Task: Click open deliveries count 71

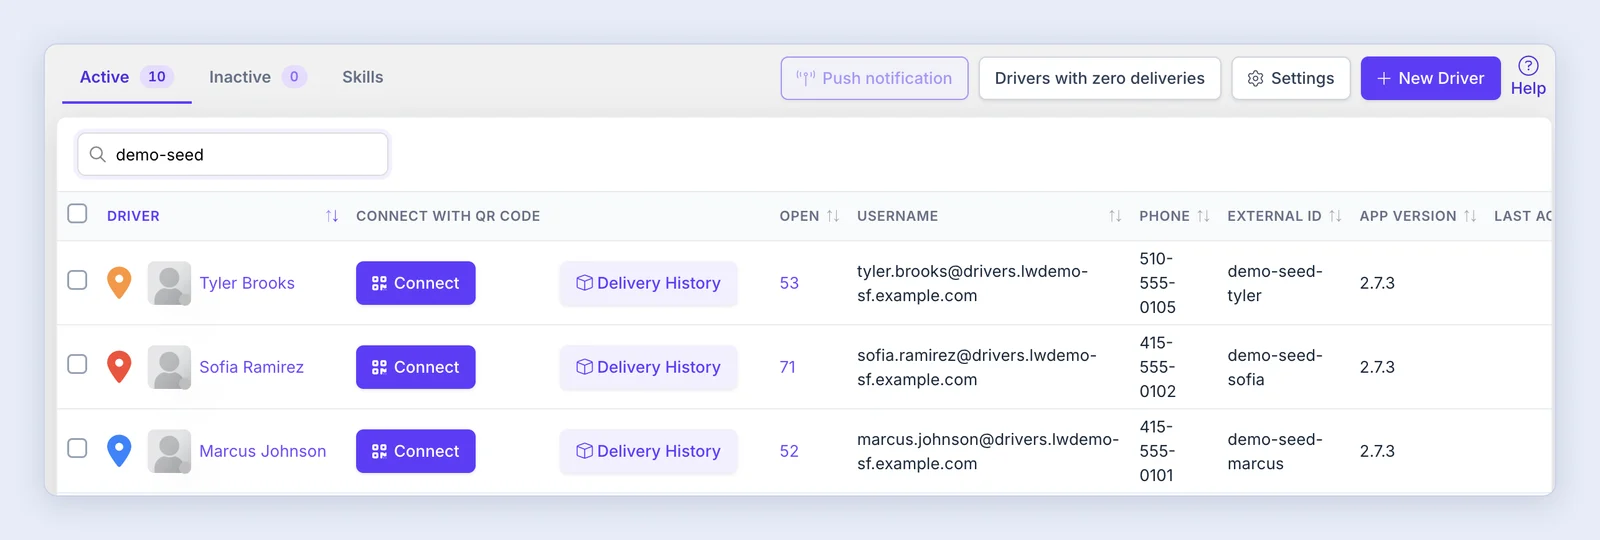Action: (788, 367)
